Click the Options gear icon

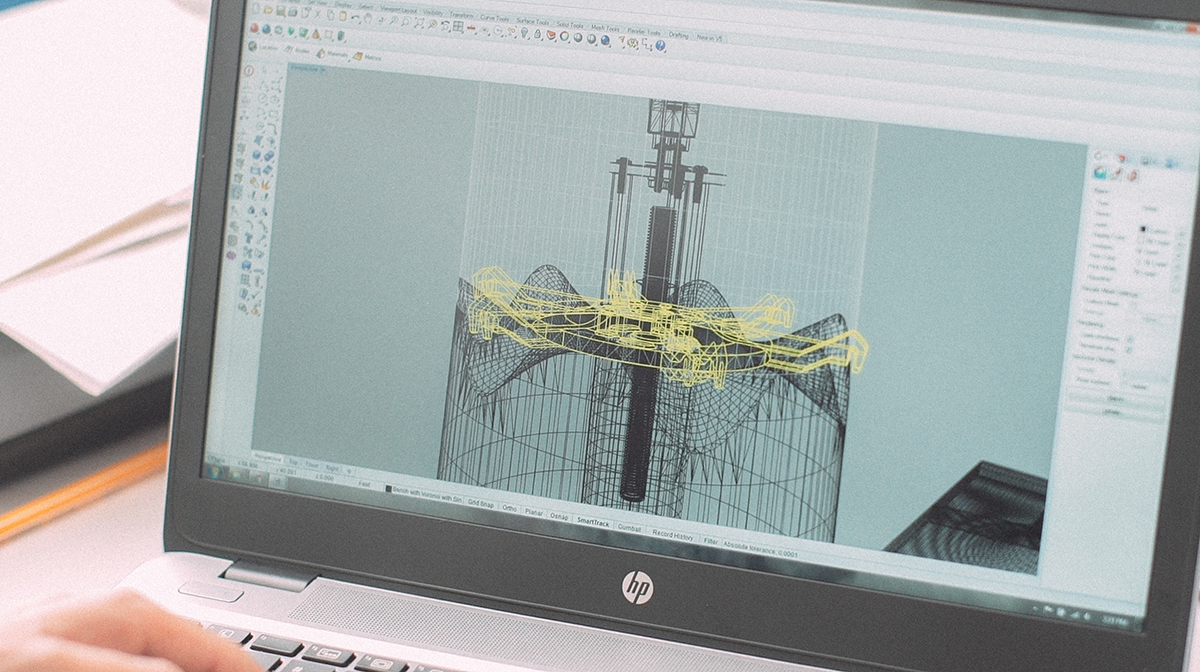pos(633,43)
